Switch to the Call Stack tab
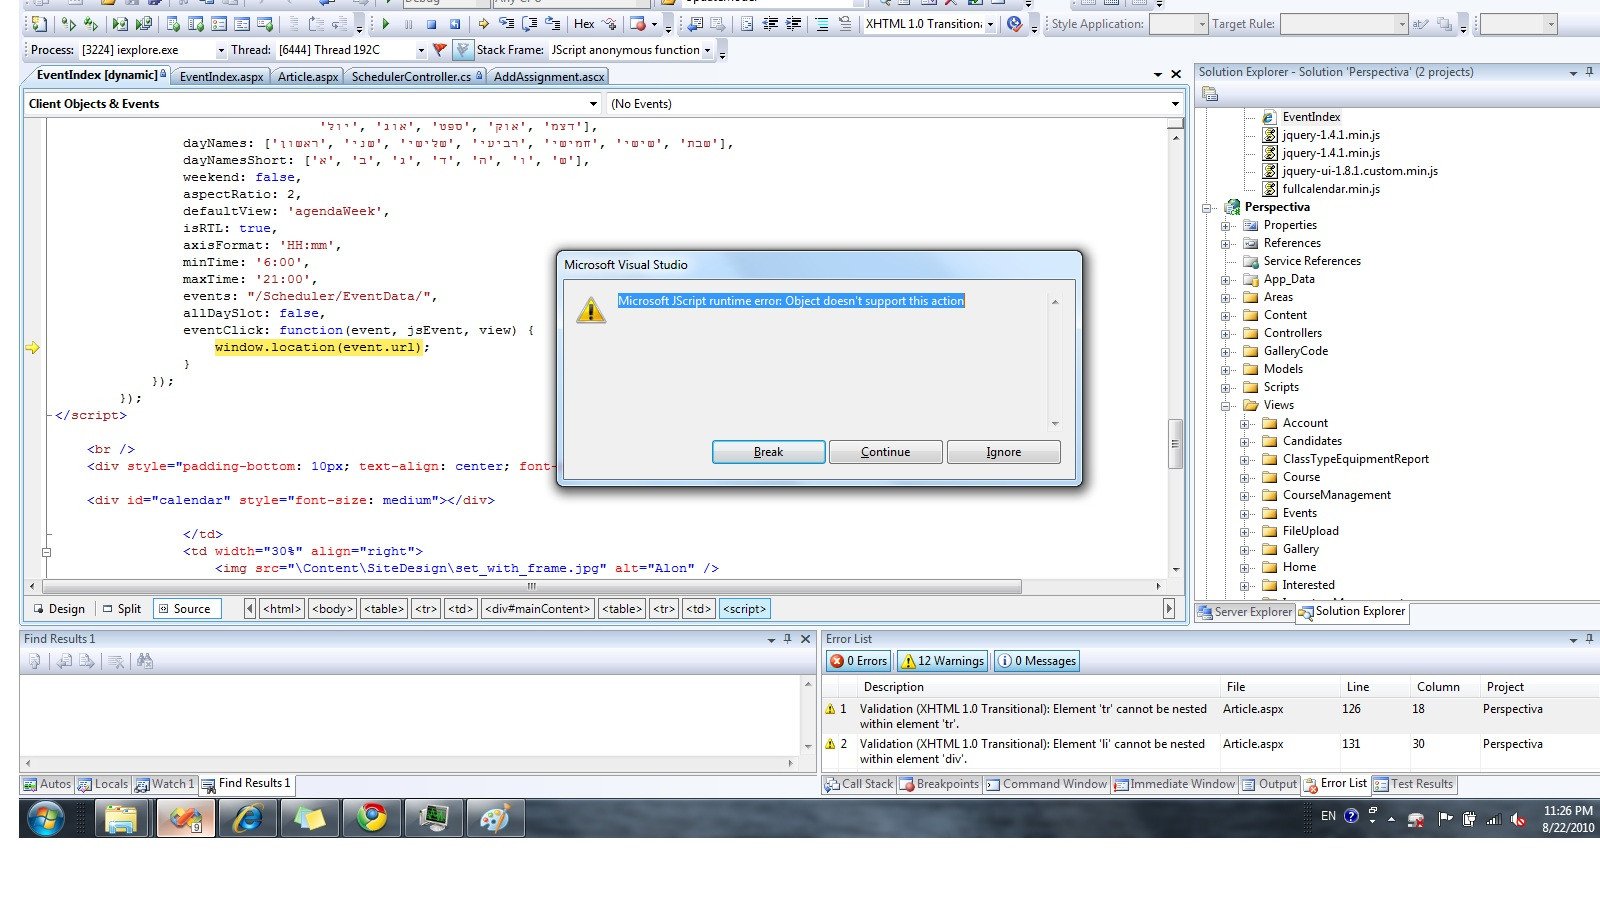1600x900 pixels. (x=858, y=784)
